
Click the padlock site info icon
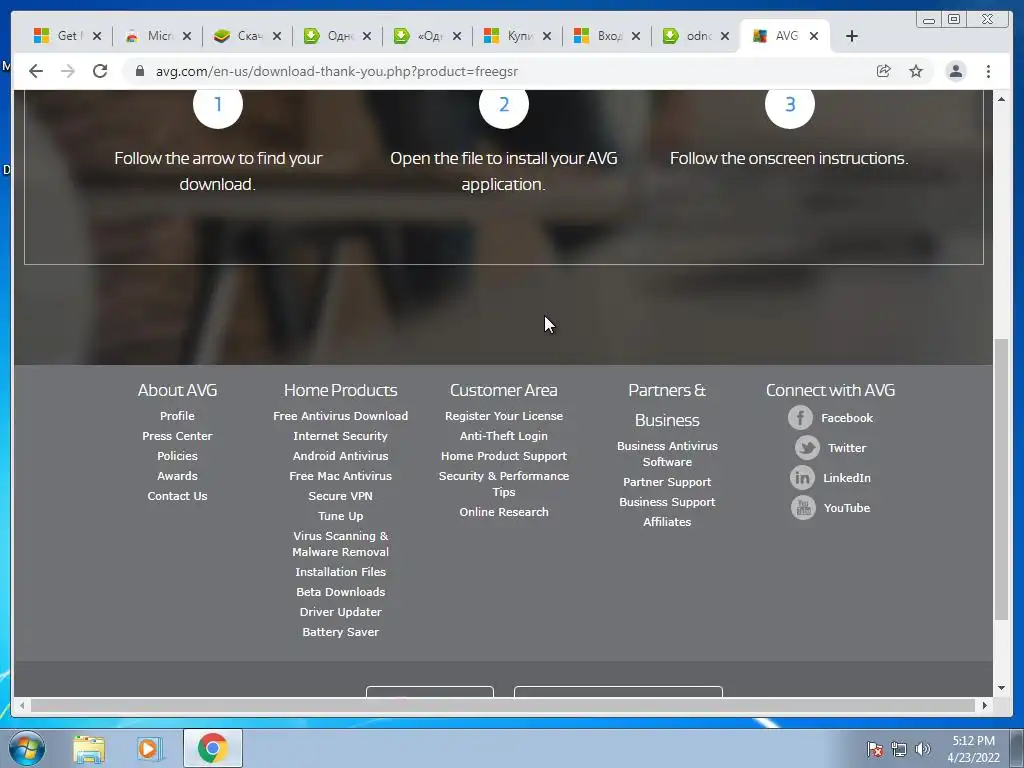point(139,71)
